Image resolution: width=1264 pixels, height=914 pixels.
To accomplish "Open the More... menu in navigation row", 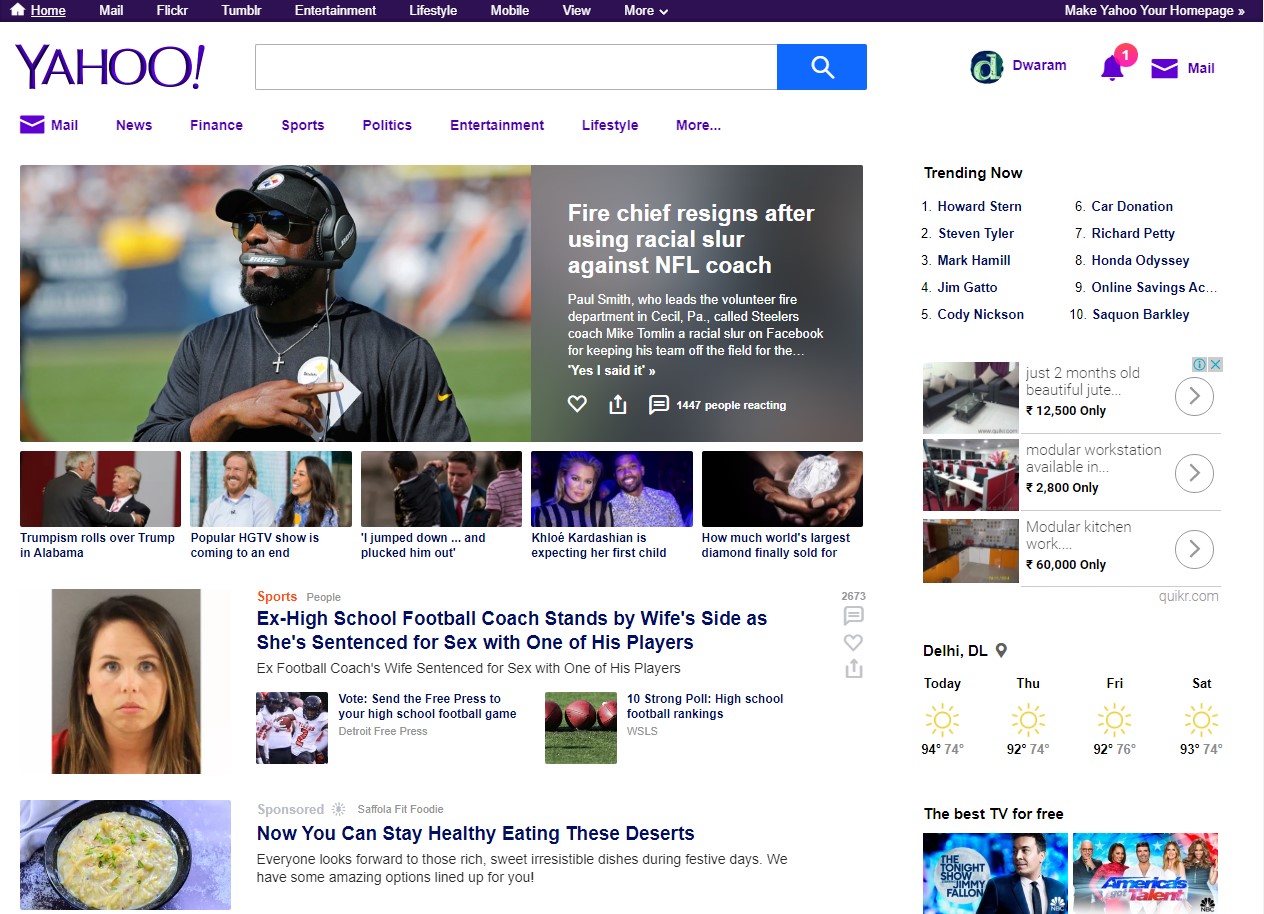I will [x=698, y=125].
